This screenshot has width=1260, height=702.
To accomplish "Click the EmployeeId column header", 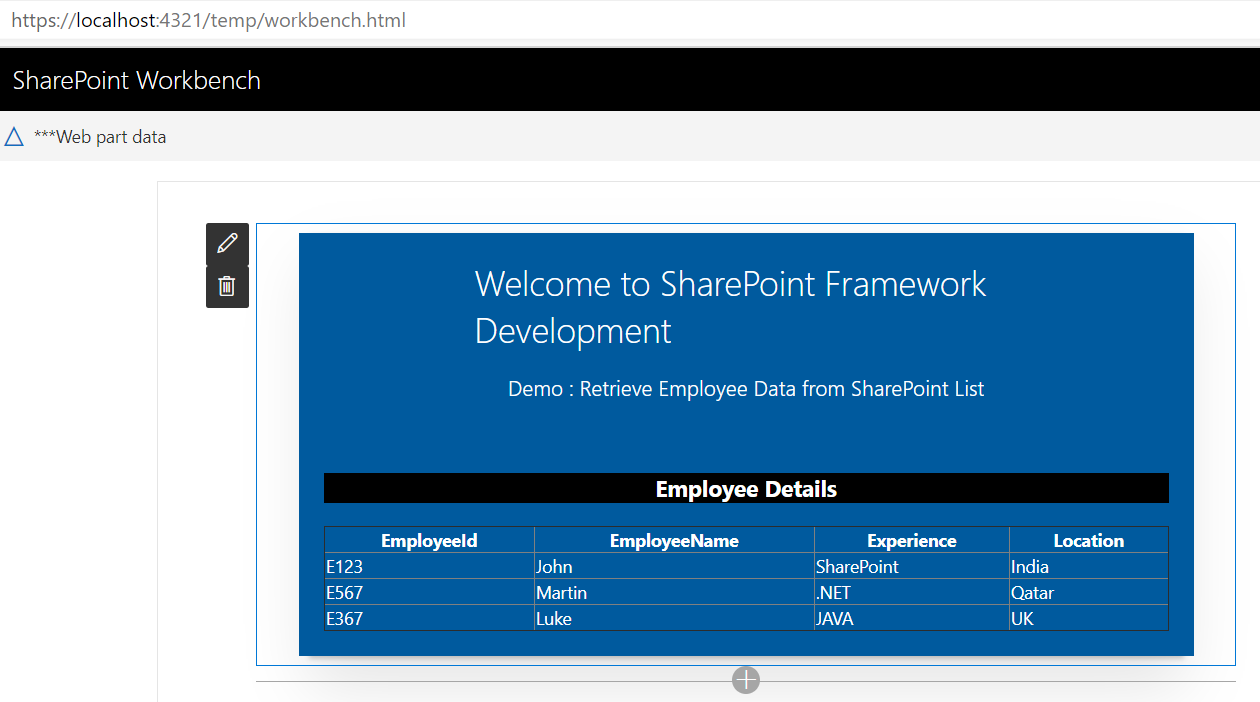I will point(429,540).
